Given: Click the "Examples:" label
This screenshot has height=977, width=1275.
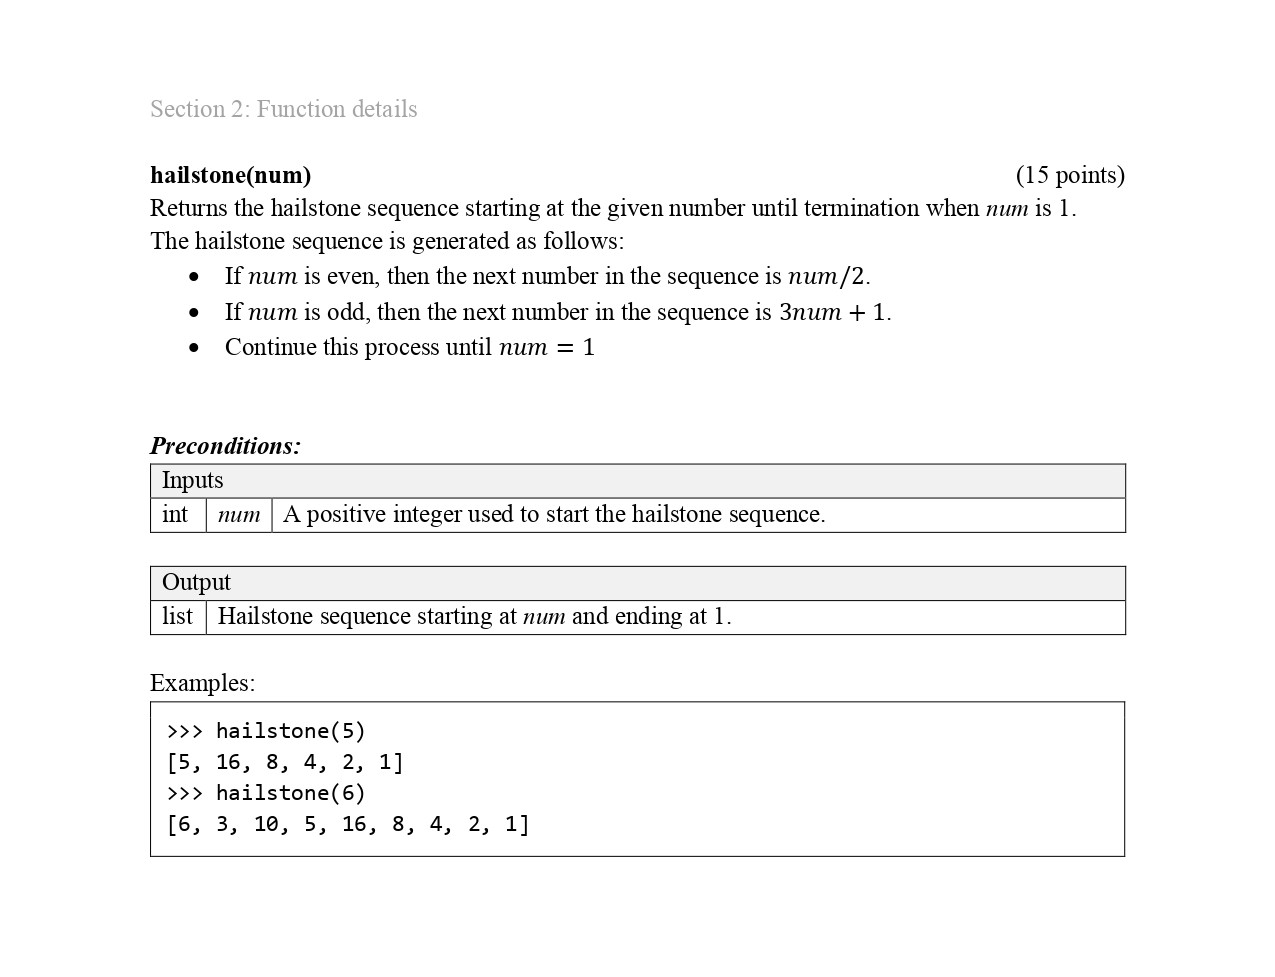Looking at the screenshot, I should [x=202, y=683].
